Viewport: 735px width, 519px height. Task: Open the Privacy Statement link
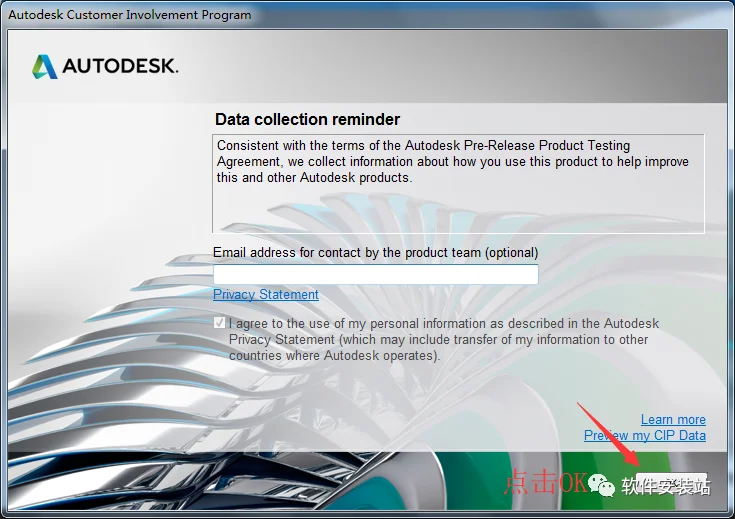click(266, 294)
